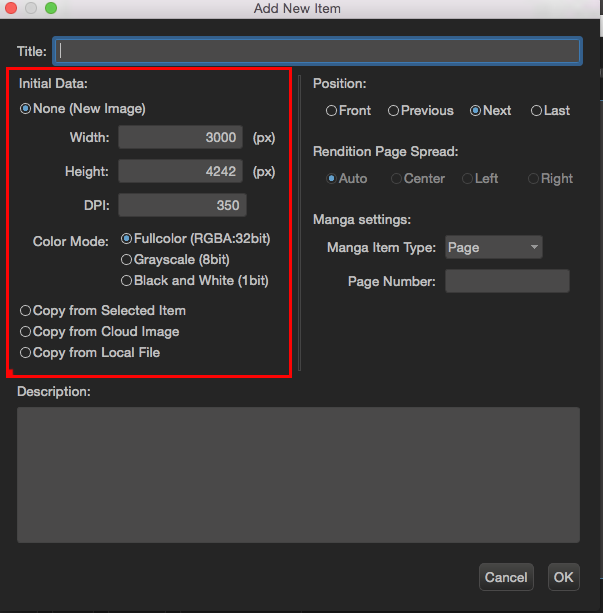This screenshot has height=613, width=603.
Task: Set position to Front
Action: click(x=348, y=111)
